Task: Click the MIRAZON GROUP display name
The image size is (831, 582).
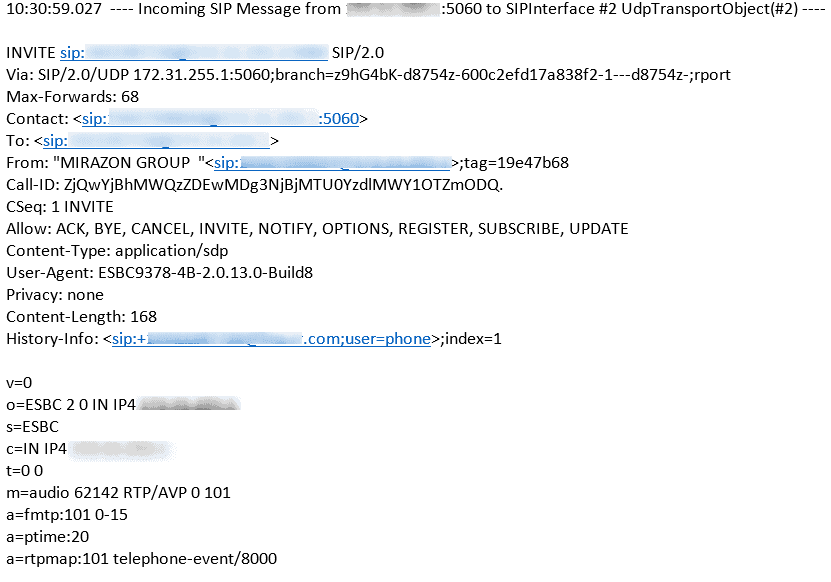Action: pos(125,163)
